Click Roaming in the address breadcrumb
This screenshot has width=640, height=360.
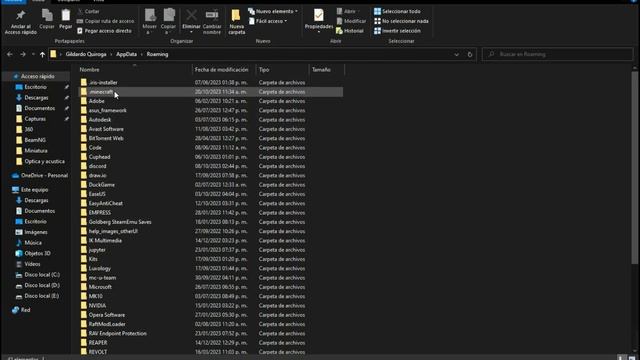coord(157,54)
